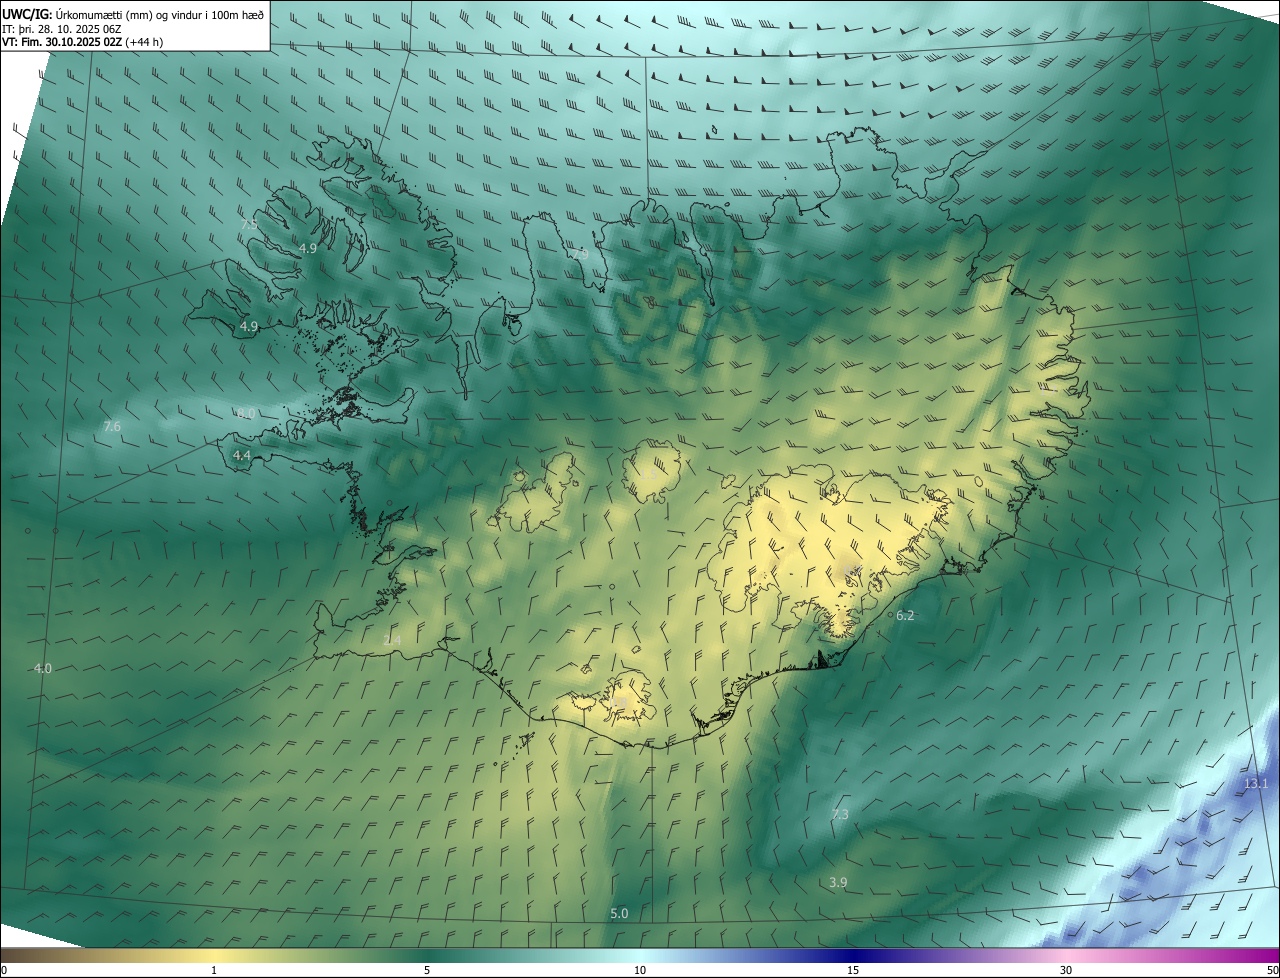Viewport: 1280px width, 978px height.
Task: Click the map value label 7.6
Action: pos(112,427)
